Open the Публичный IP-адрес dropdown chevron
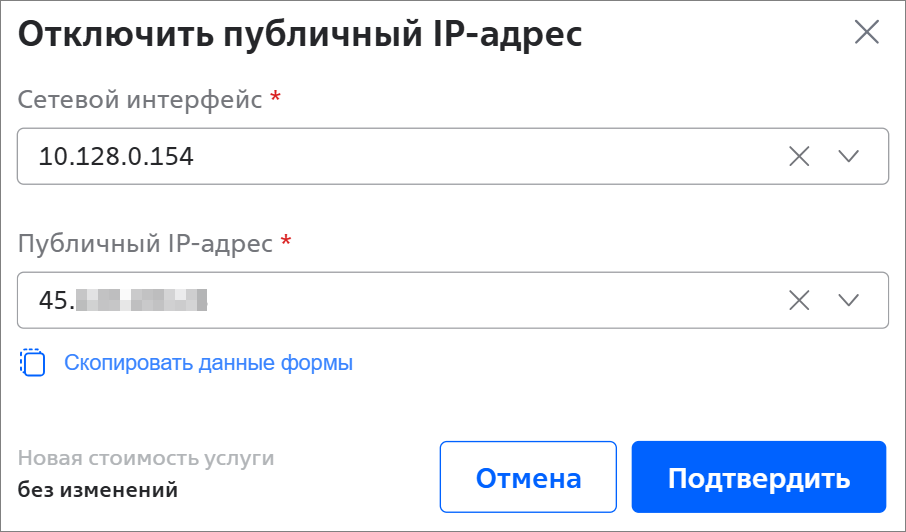906x532 pixels. (848, 300)
